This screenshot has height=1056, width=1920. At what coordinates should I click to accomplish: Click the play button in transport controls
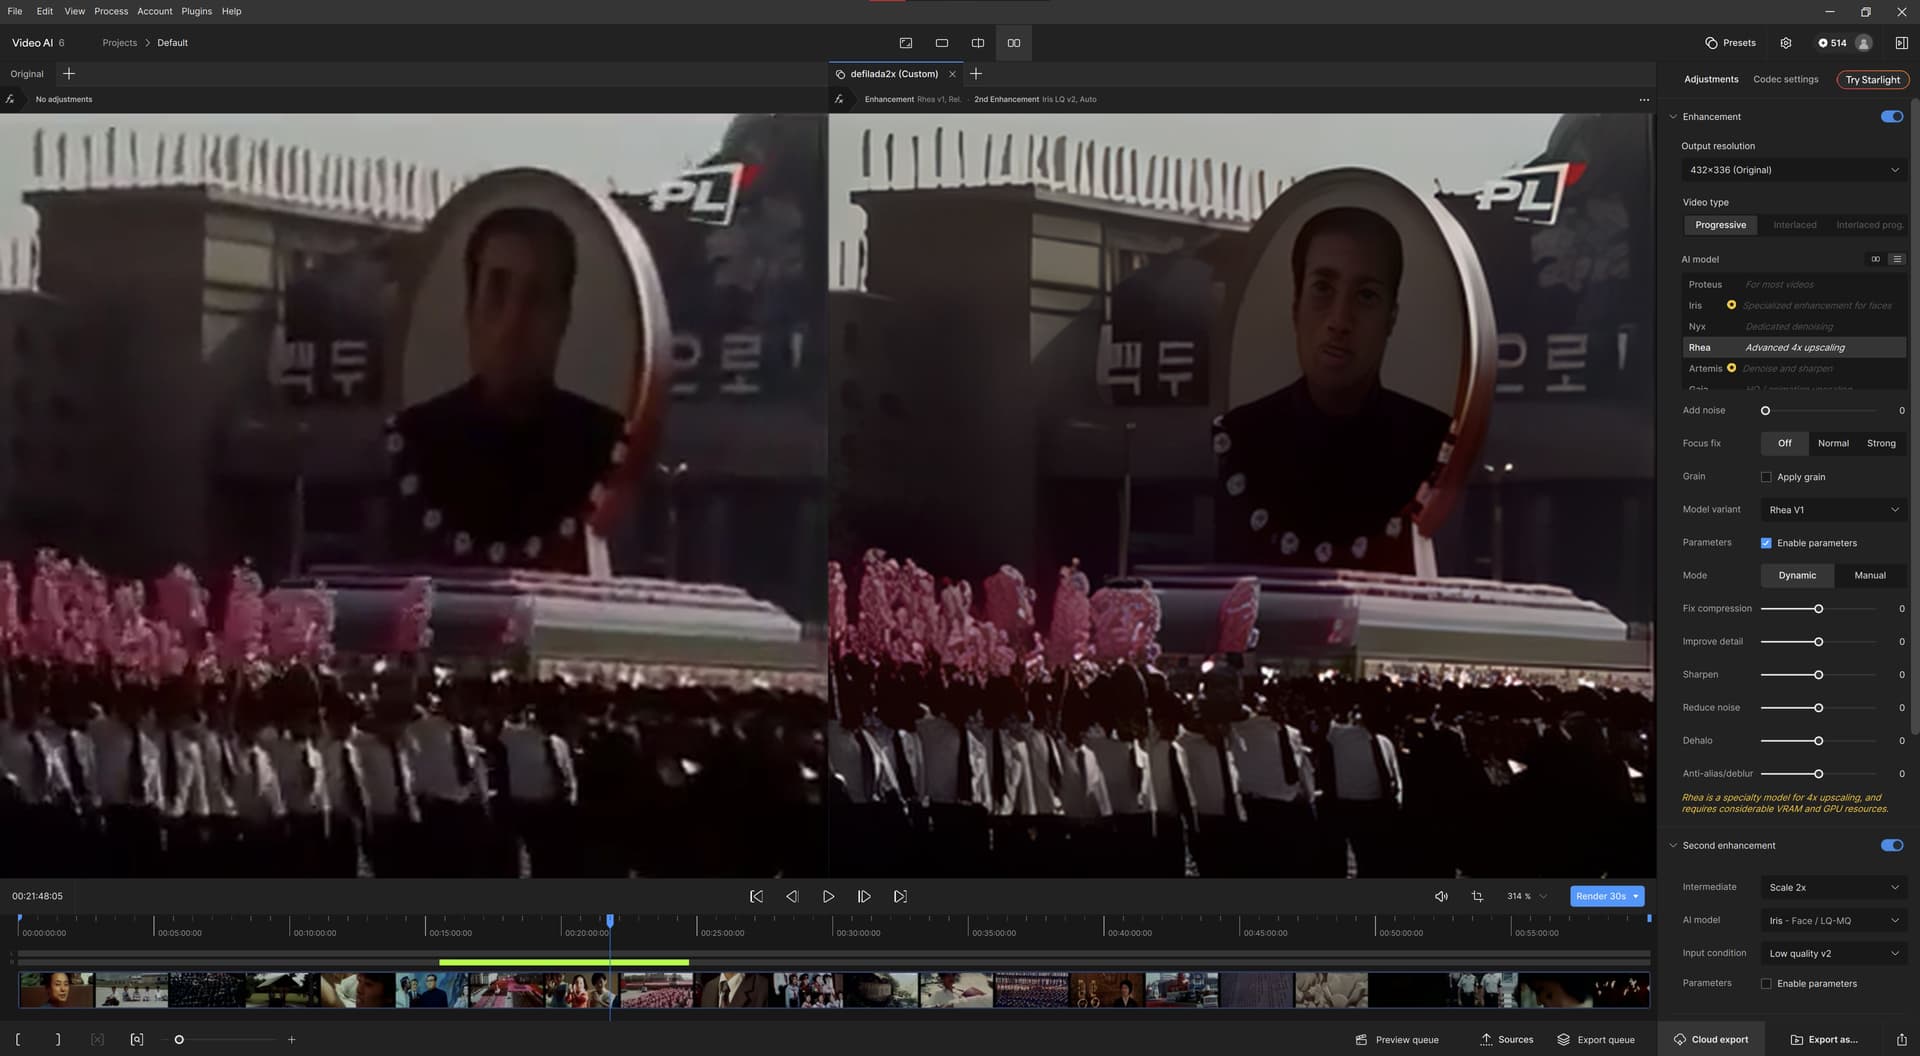click(x=828, y=897)
